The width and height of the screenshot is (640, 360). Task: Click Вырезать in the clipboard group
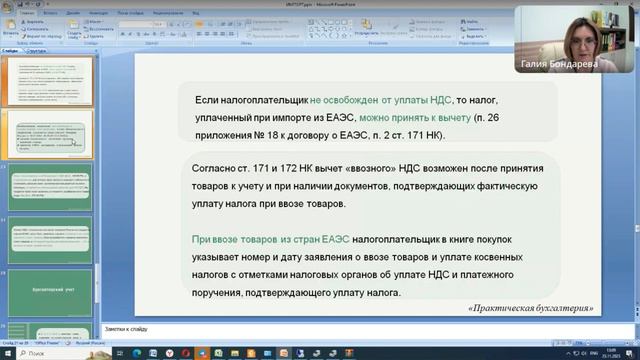[33, 22]
